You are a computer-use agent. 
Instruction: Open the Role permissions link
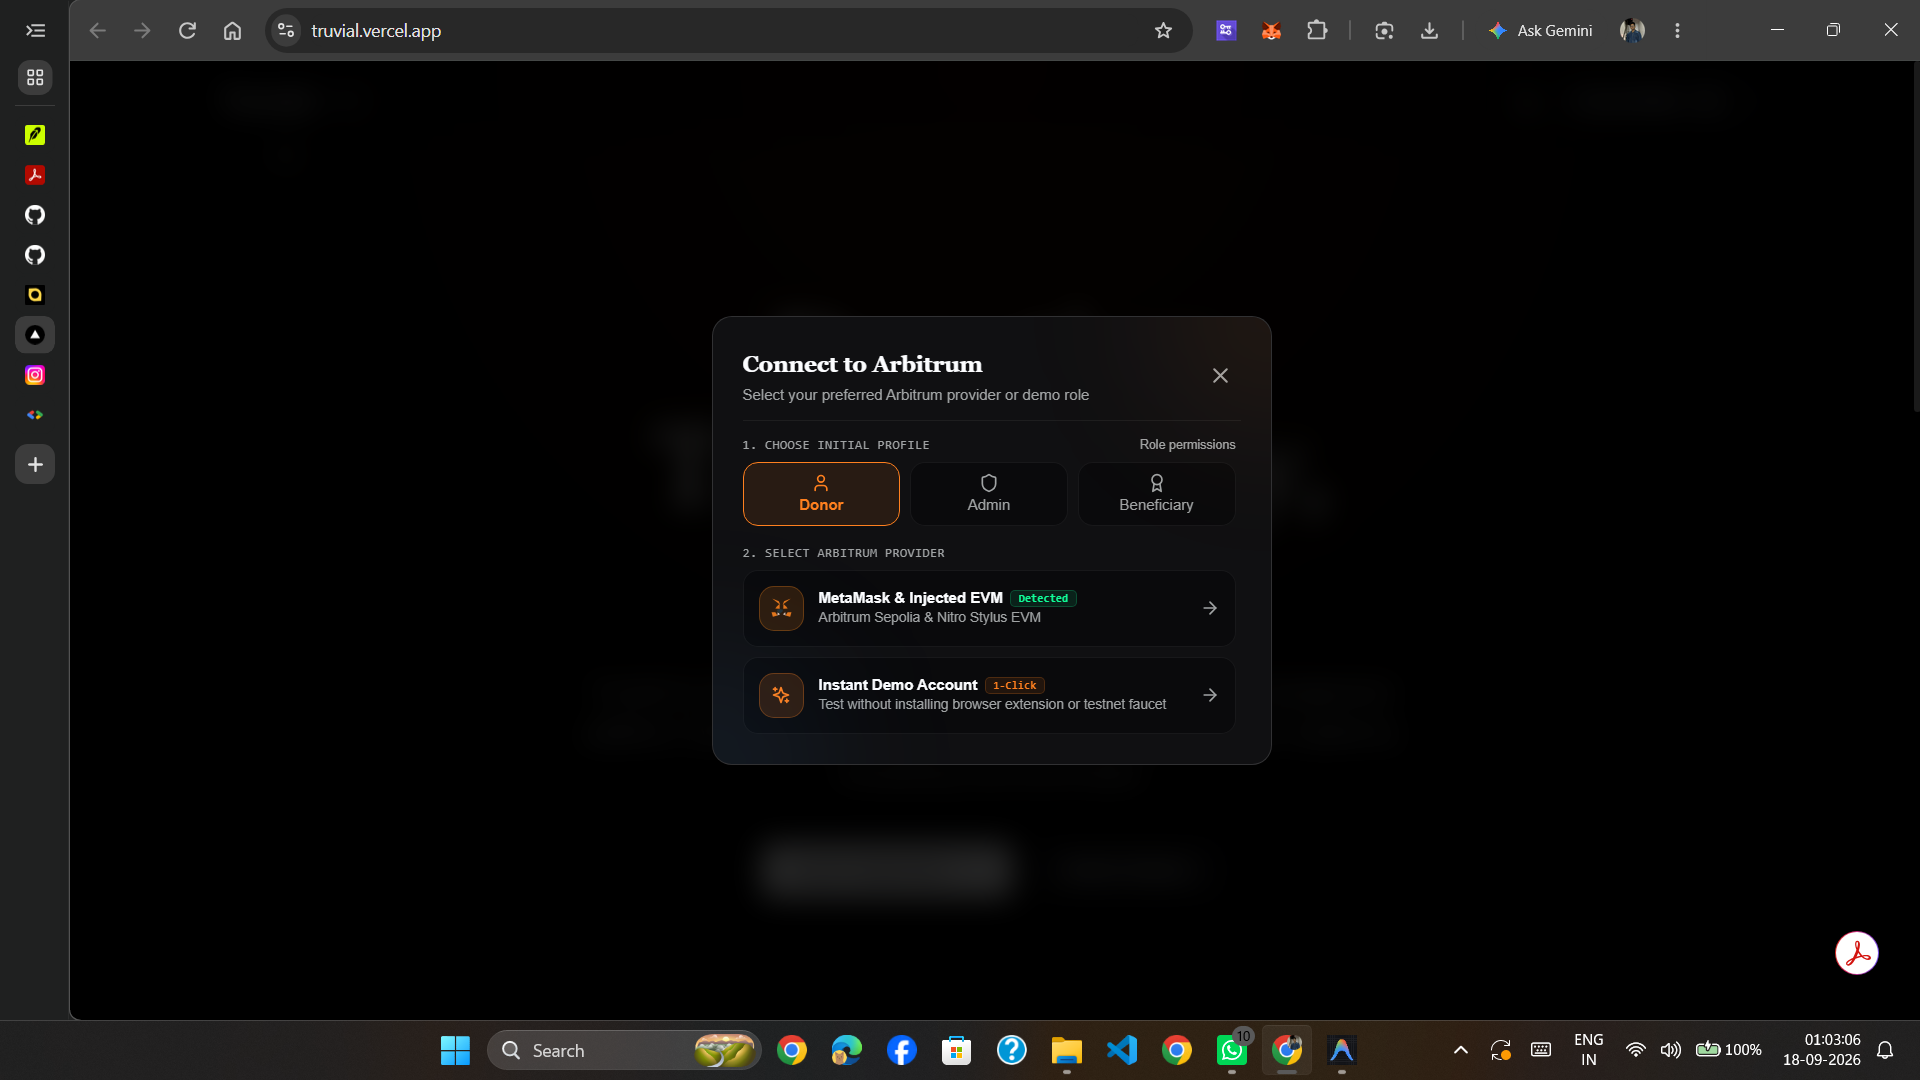pos(1187,445)
